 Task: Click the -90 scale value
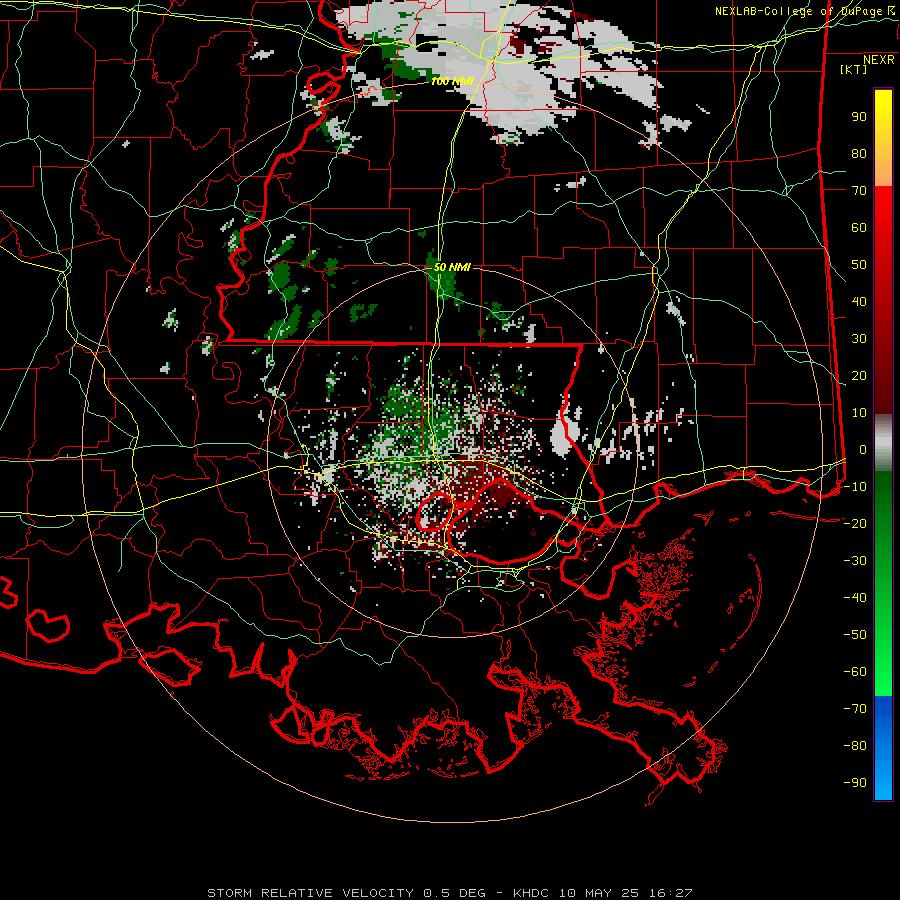coord(855,783)
